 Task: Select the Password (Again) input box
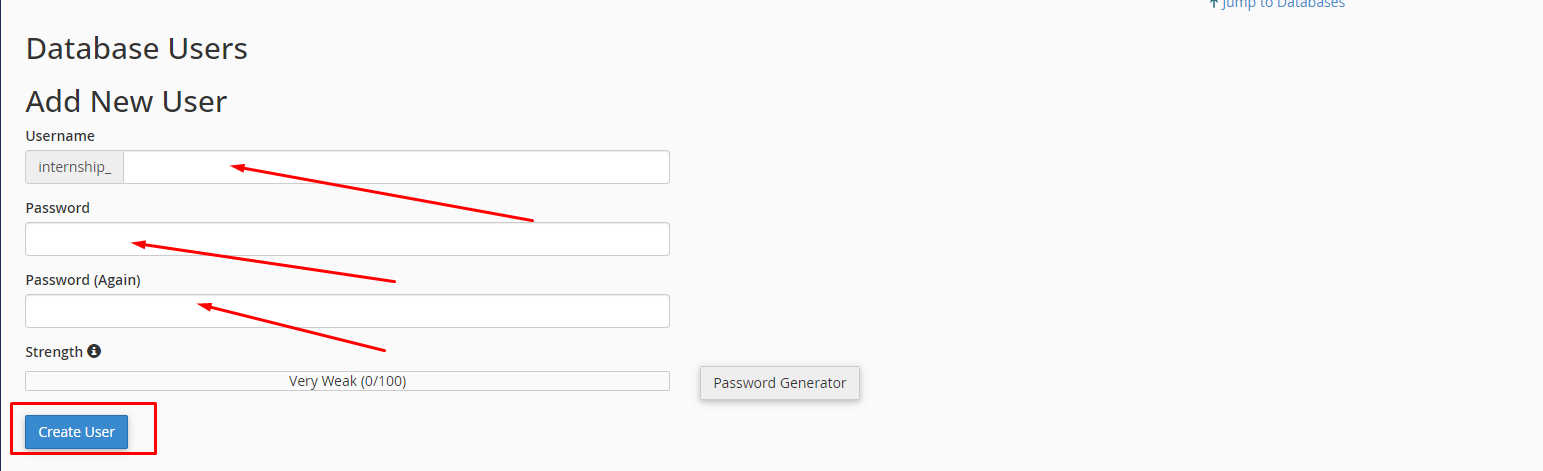(347, 311)
